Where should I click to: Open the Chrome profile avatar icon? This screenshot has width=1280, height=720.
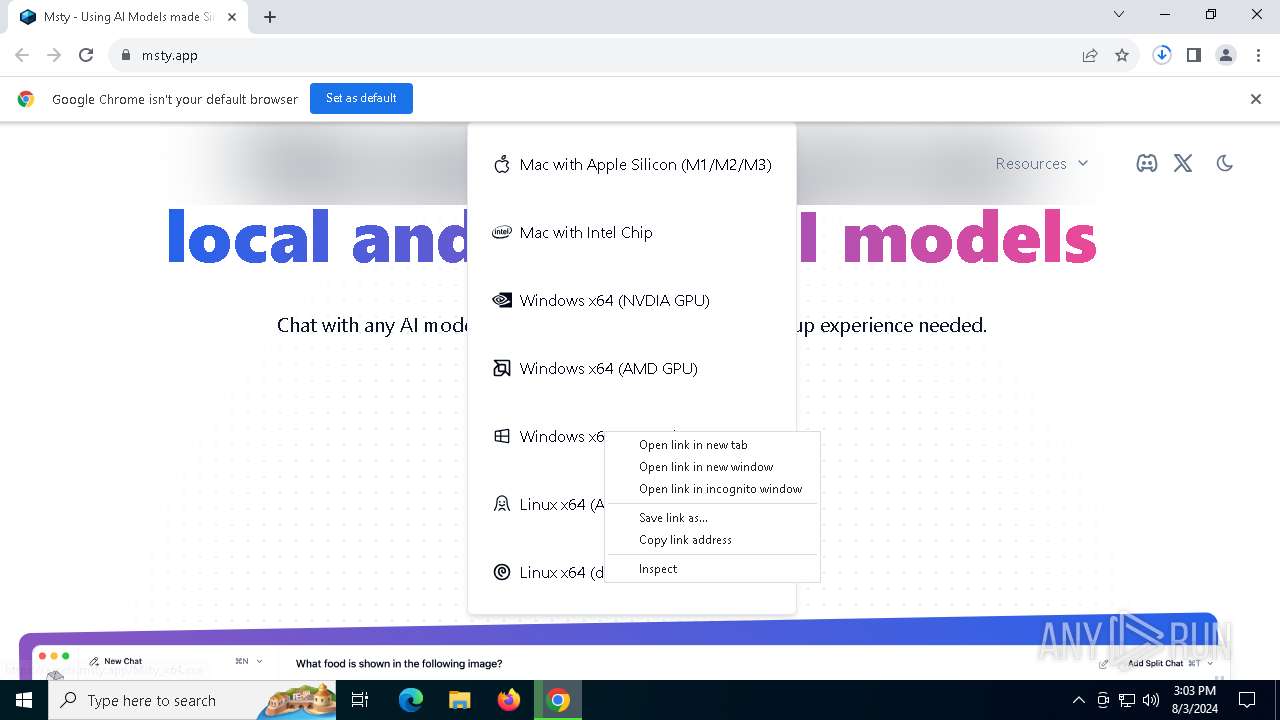click(x=1226, y=55)
